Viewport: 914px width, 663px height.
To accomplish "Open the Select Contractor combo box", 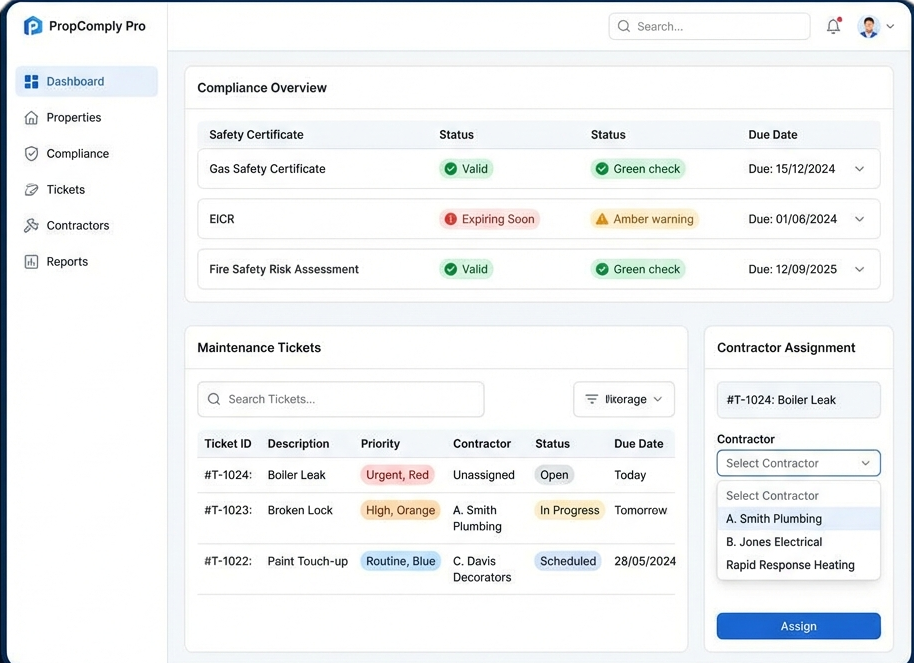I will coord(798,463).
